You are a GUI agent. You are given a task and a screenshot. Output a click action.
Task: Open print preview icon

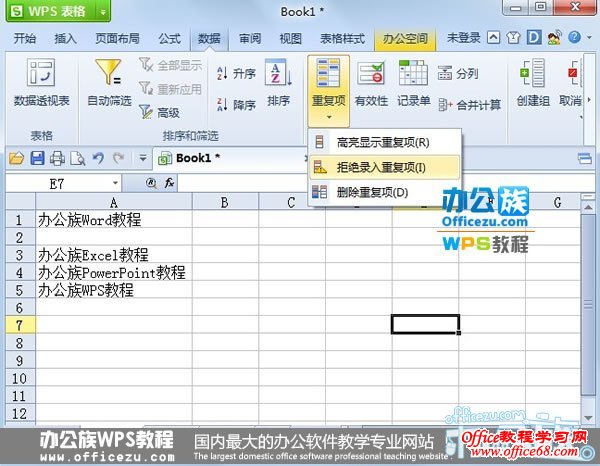point(78,158)
